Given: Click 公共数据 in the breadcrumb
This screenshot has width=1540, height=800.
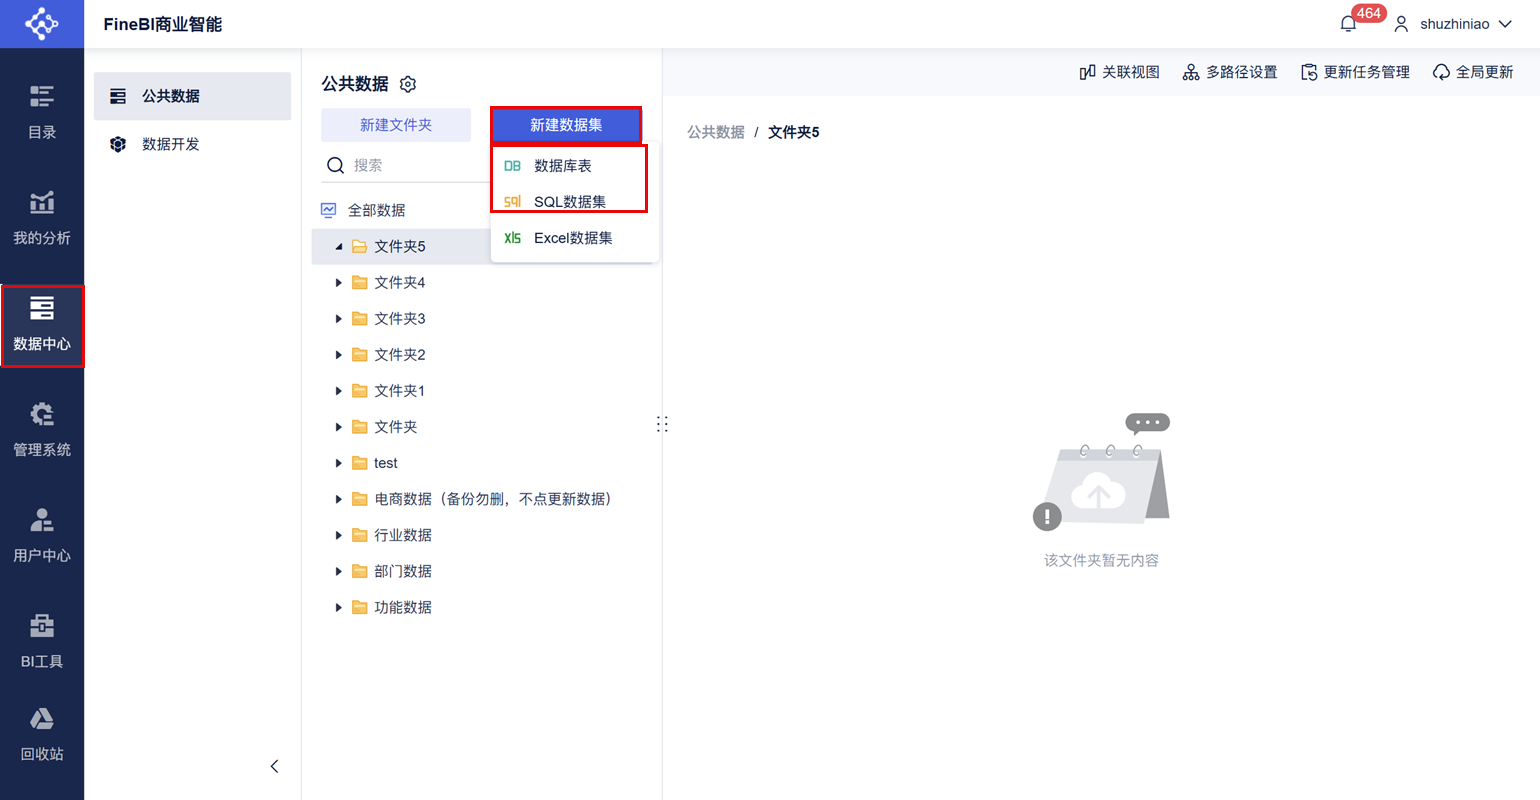Looking at the screenshot, I should (x=716, y=132).
